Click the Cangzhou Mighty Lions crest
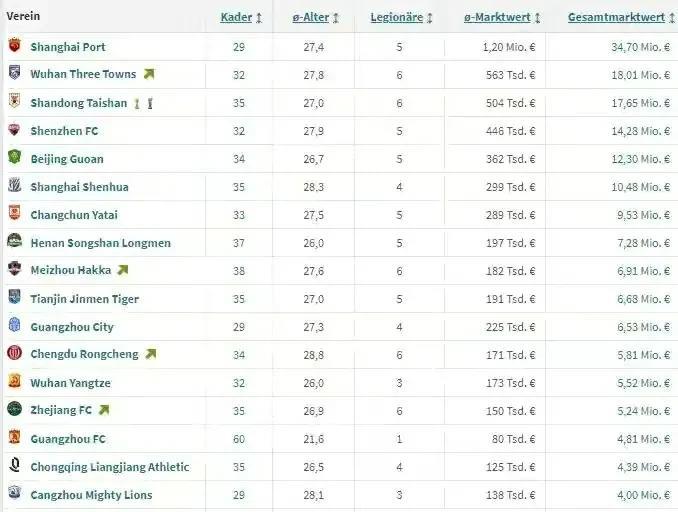Screen dimensions: 678x512 (14, 493)
